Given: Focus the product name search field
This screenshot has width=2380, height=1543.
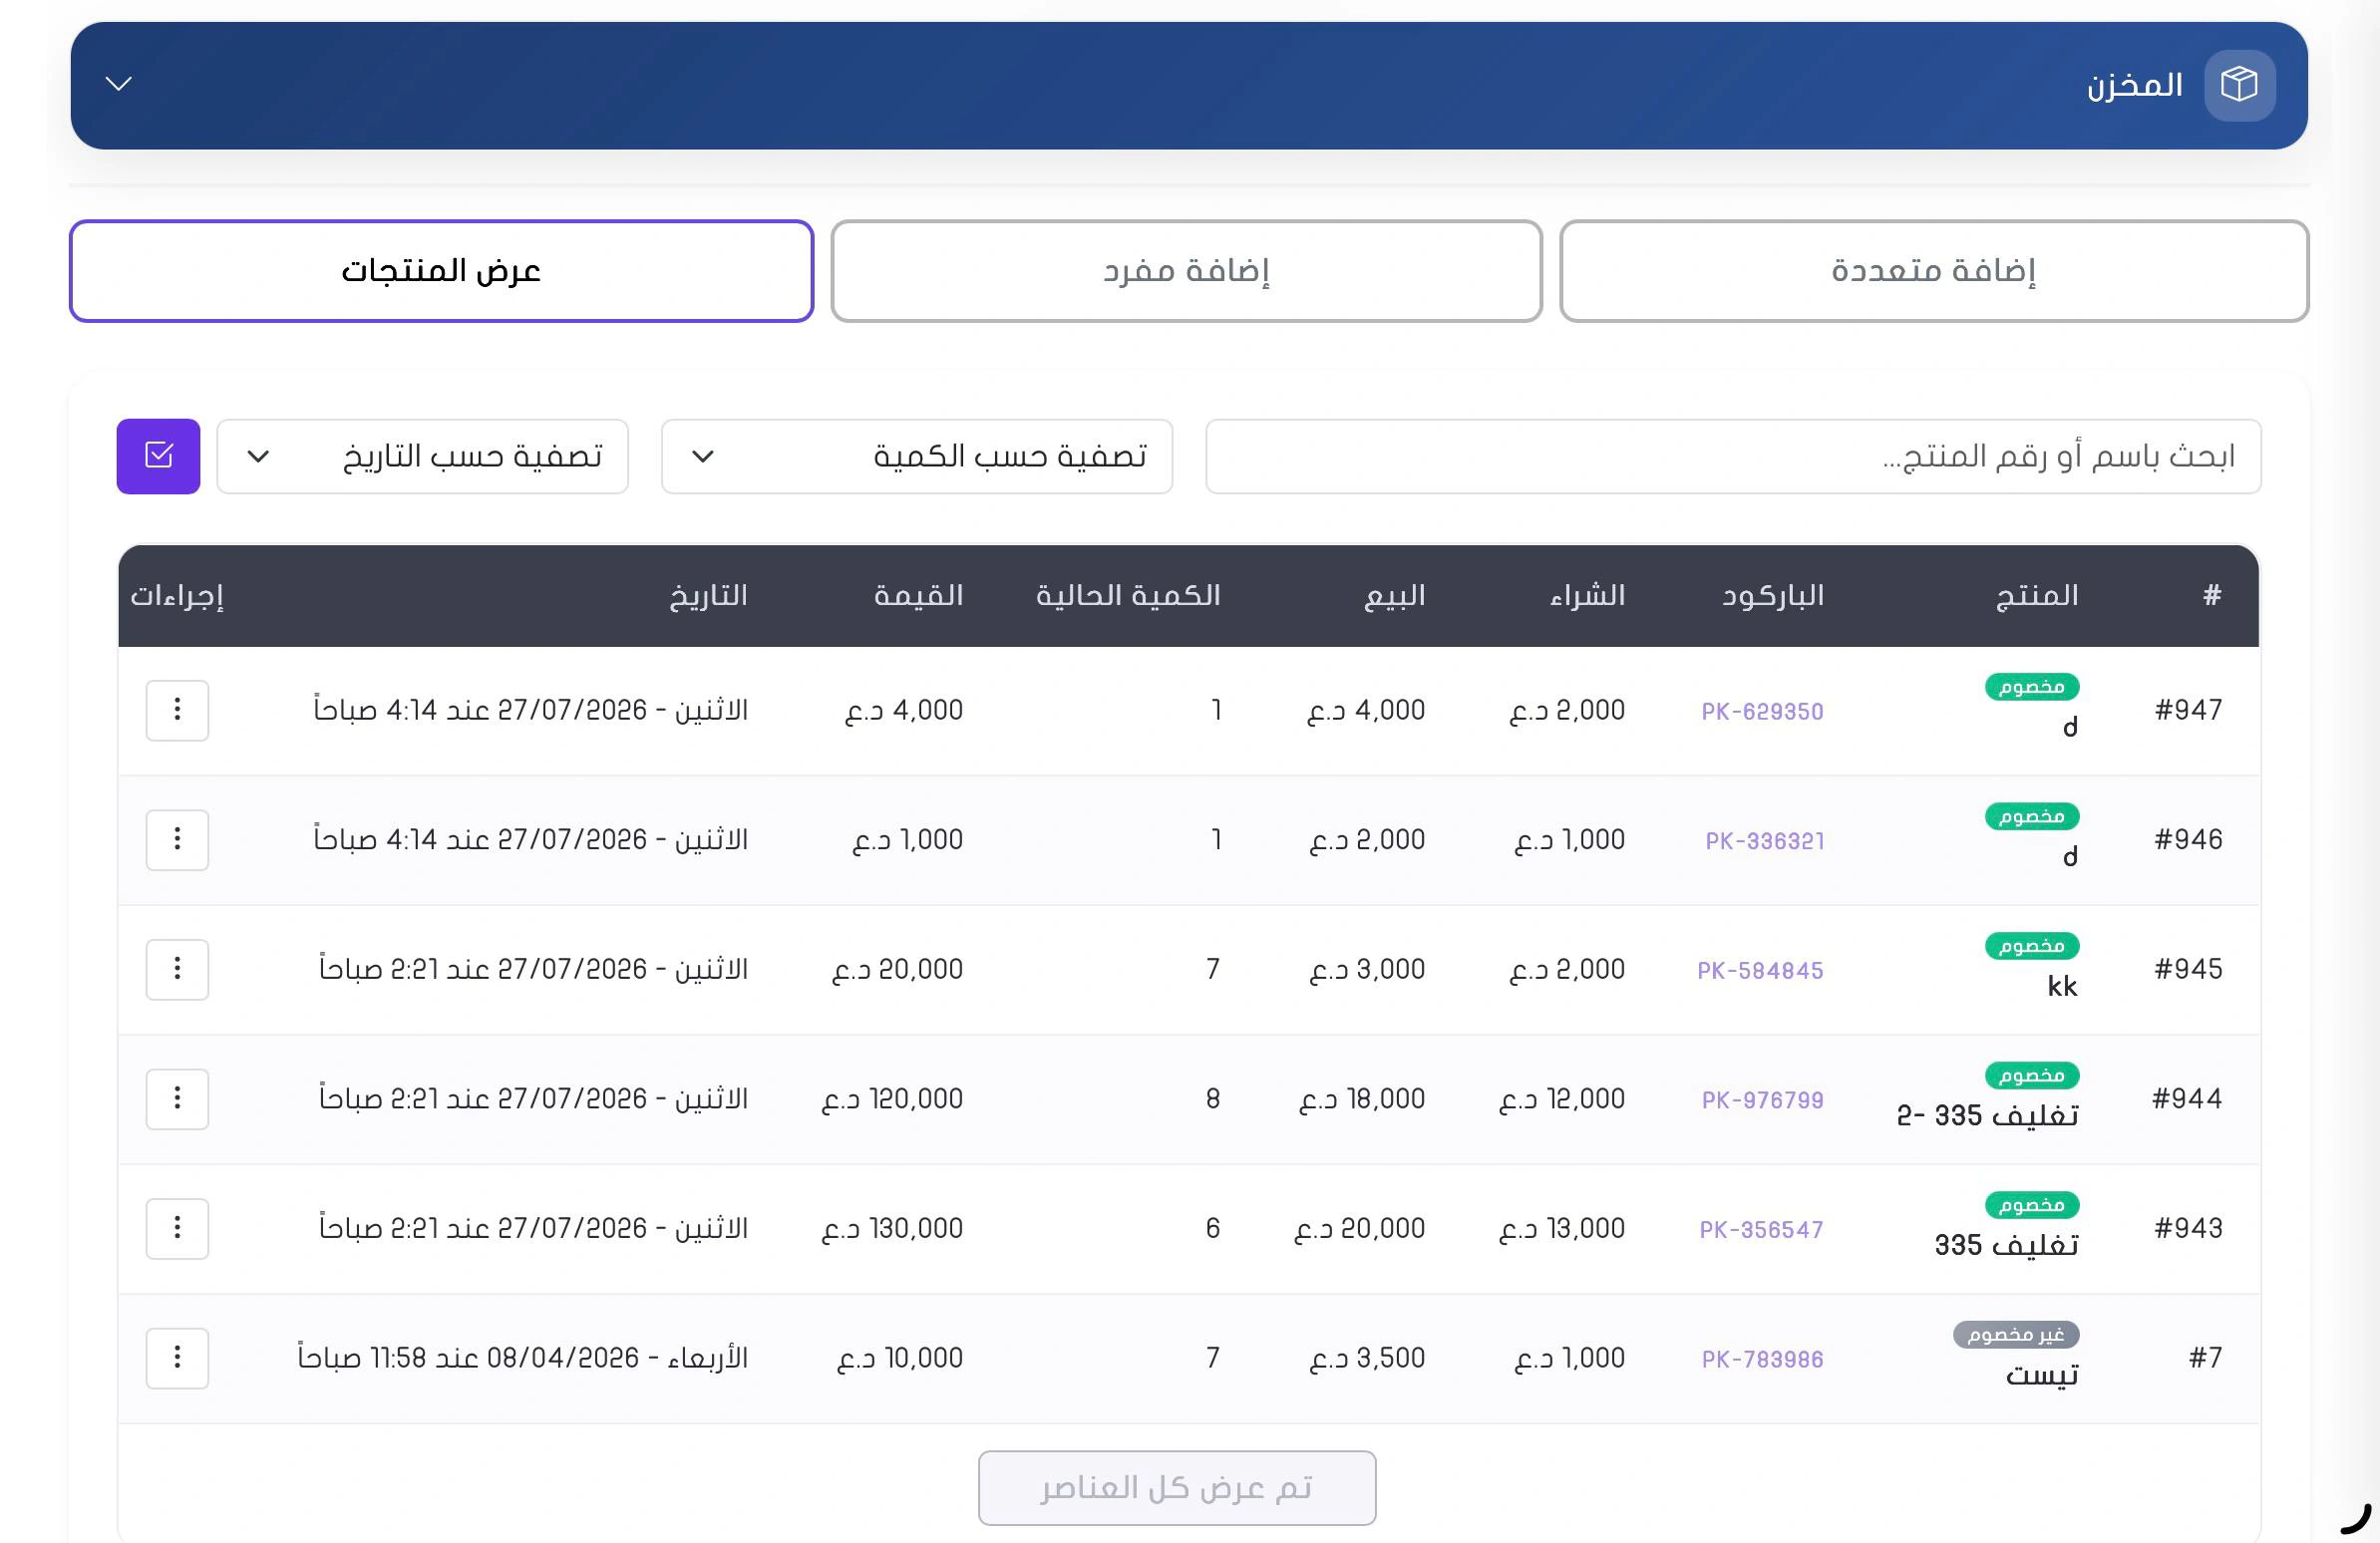Looking at the screenshot, I should point(1733,456).
